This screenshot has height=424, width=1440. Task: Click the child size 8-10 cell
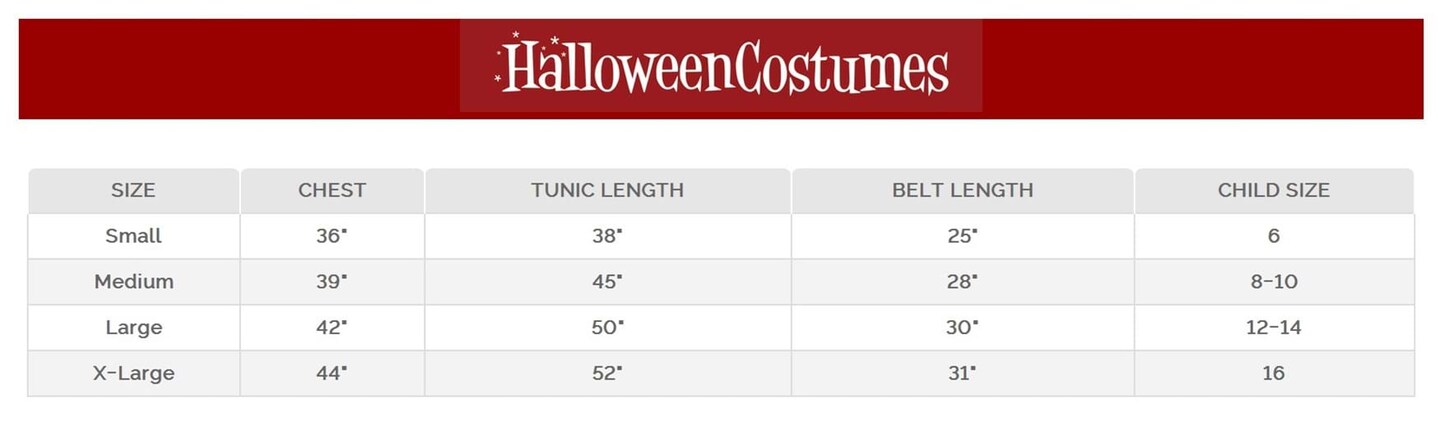(x=1273, y=282)
